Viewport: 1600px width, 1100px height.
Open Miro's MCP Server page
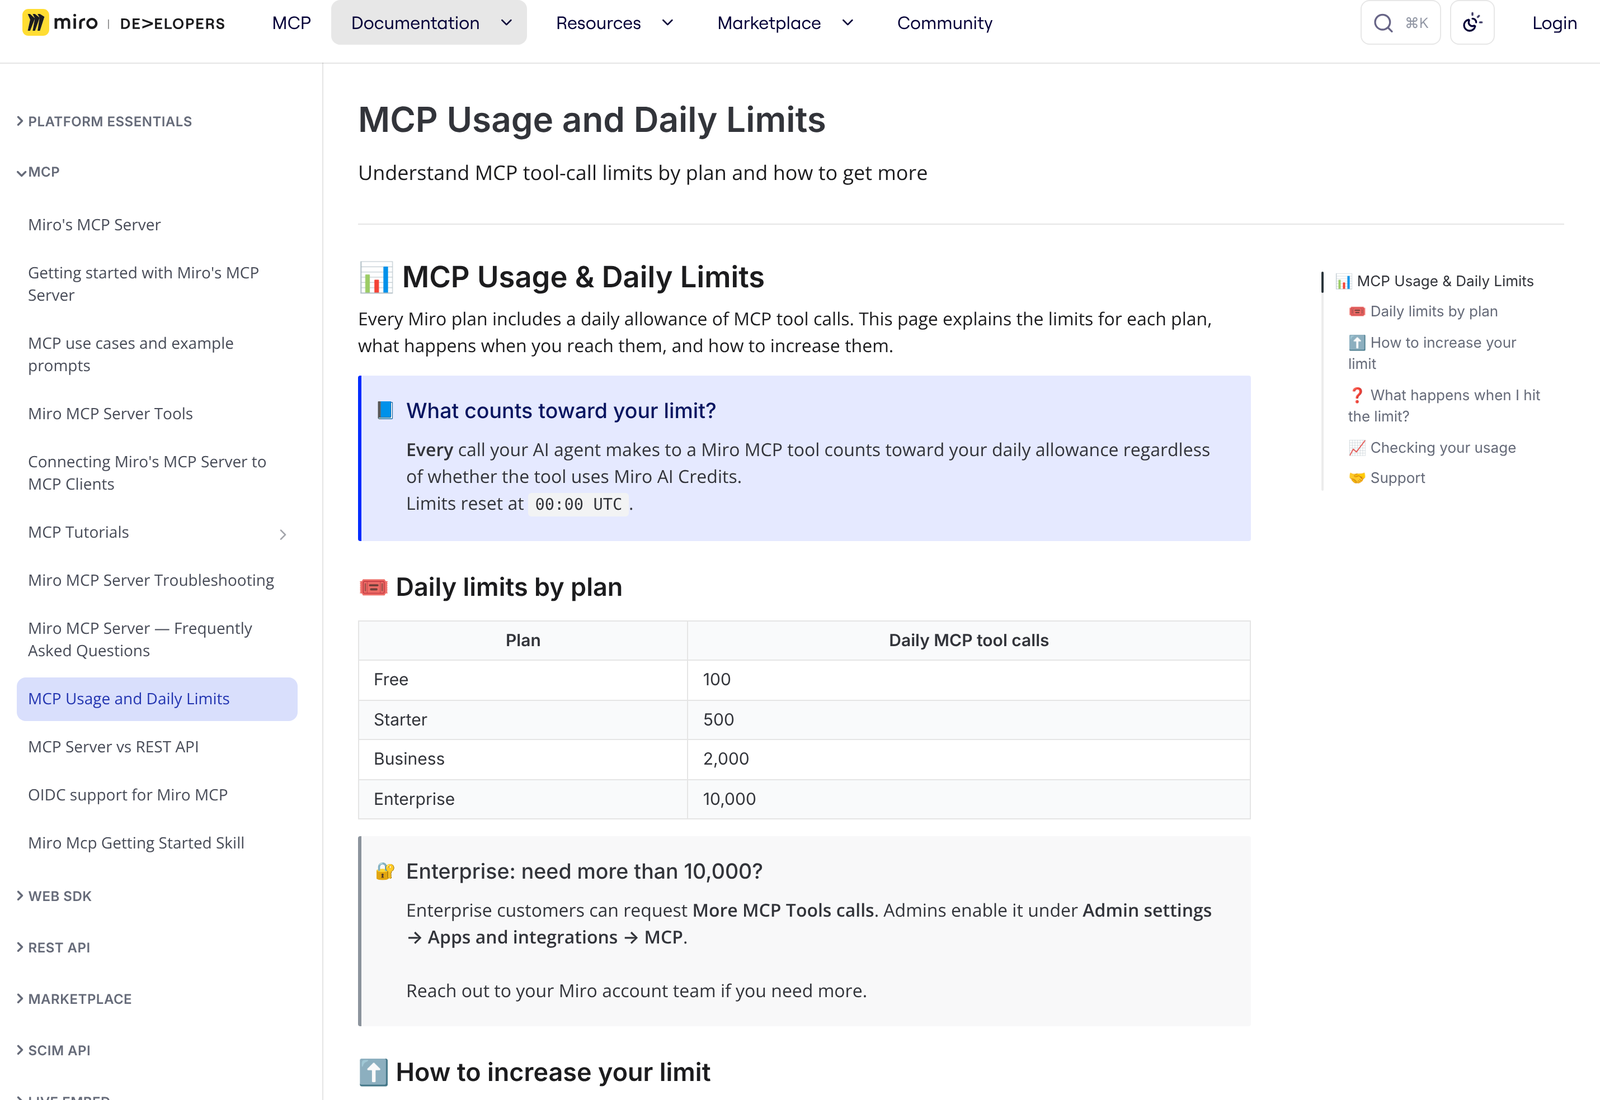94,225
